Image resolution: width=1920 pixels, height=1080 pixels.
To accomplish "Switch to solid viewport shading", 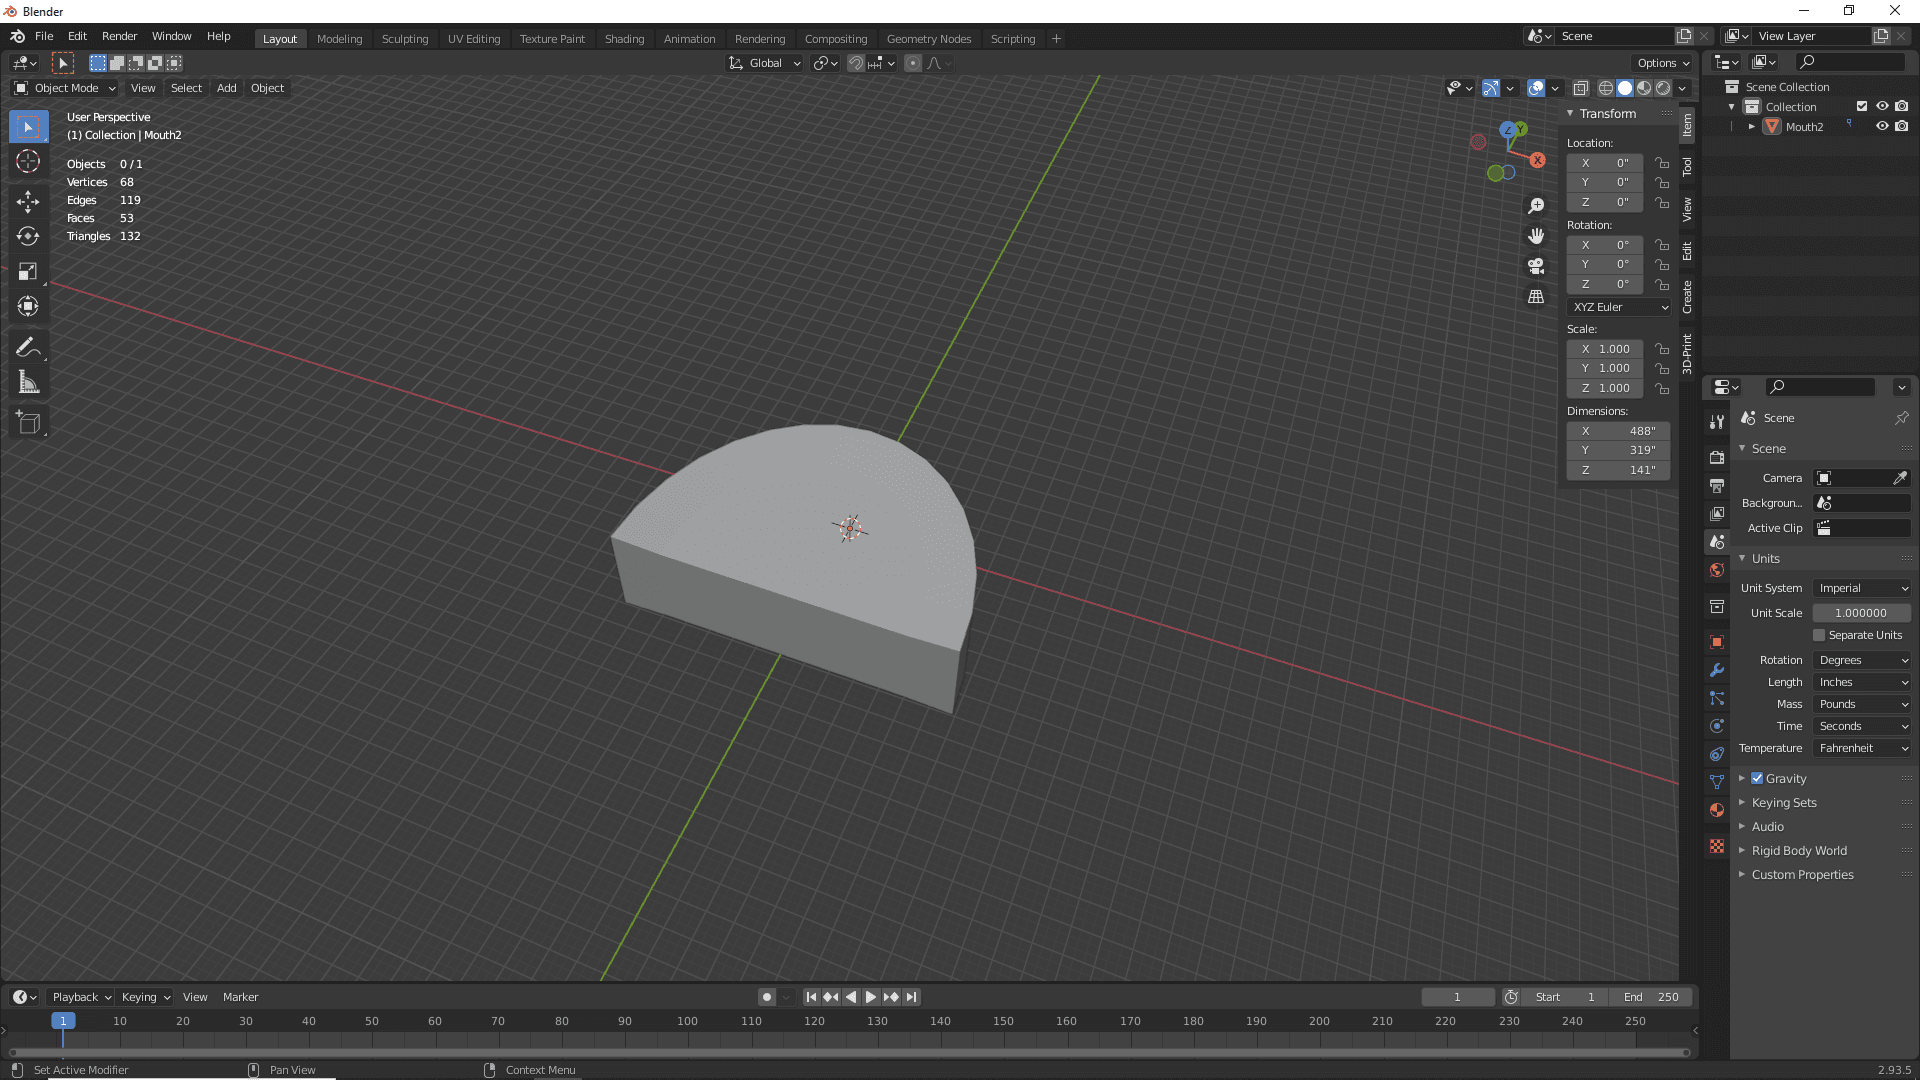I will tap(1625, 88).
